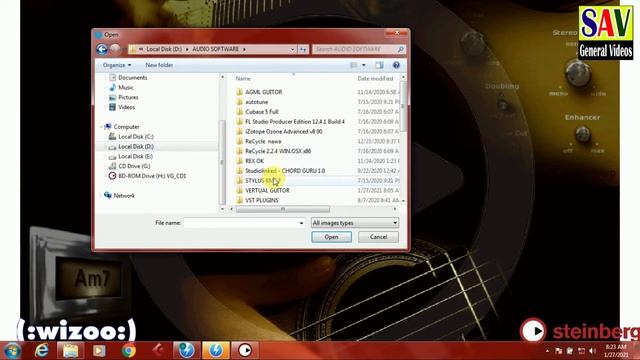Click the file list vertical scrollbar thumb
The image size is (640, 360).
[x=403, y=106]
